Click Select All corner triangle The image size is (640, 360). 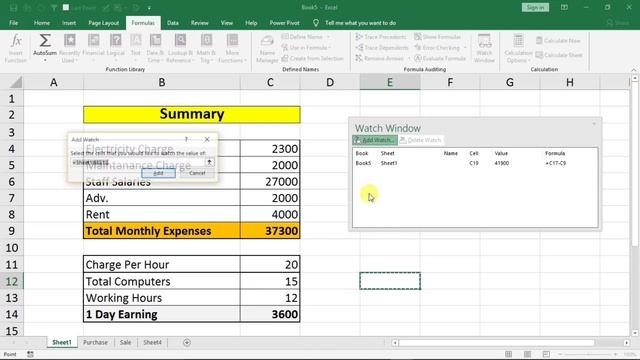coord(16,83)
